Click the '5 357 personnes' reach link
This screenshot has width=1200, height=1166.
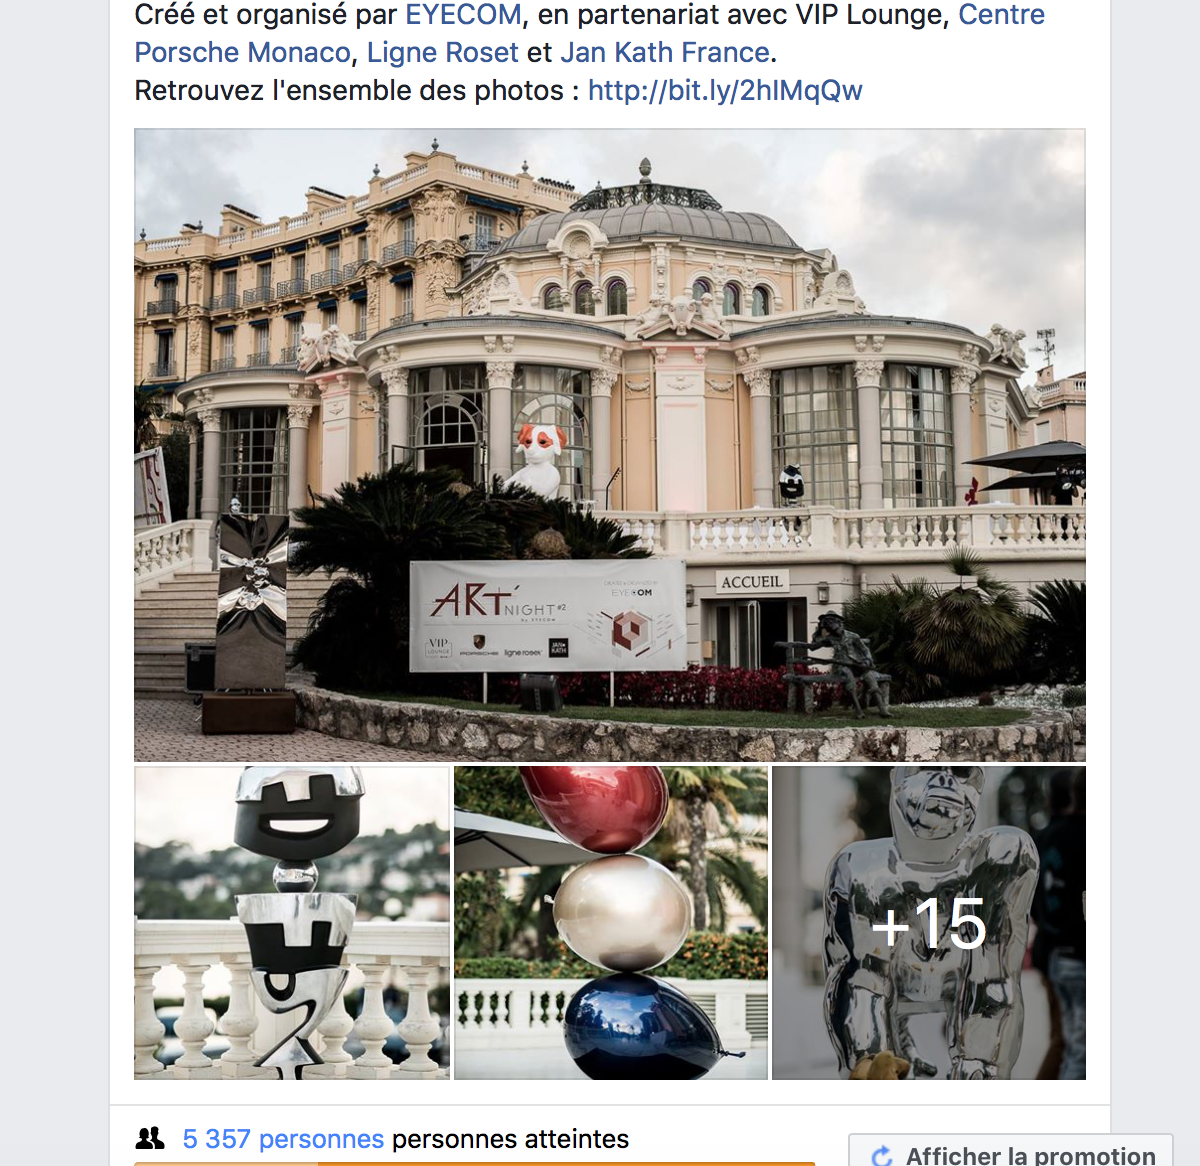pyautogui.click(x=283, y=1139)
